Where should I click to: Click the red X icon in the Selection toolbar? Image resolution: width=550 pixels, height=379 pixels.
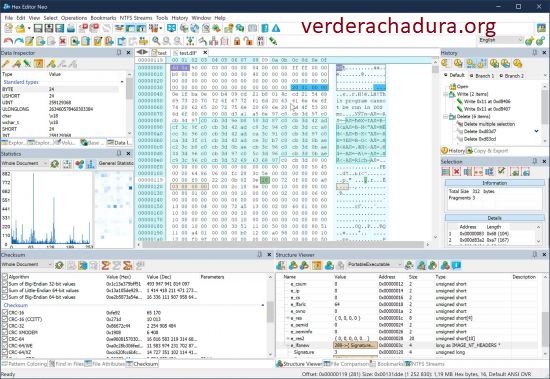456,172
